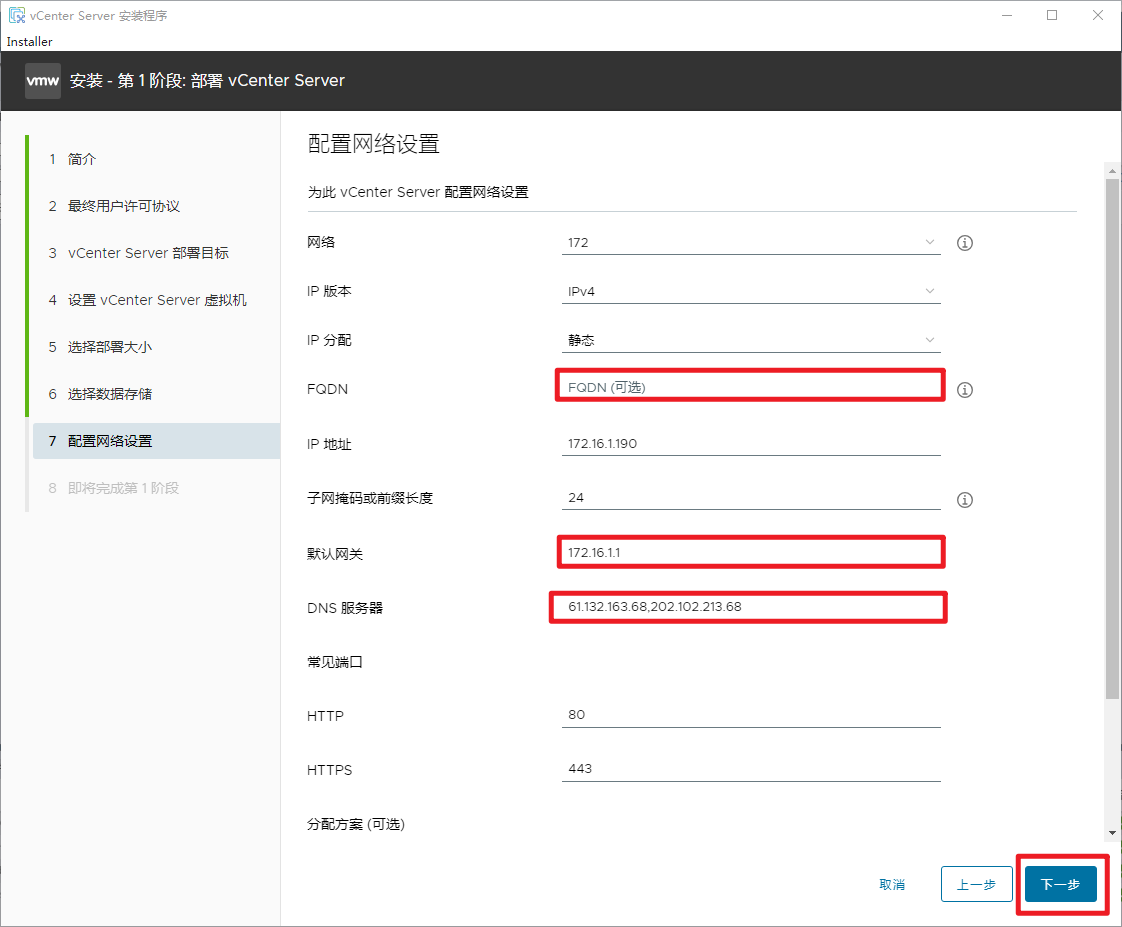This screenshot has width=1122, height=927.
Task: Open the IP 分配 dropdown showing 静态
Action: pos(750,340)
